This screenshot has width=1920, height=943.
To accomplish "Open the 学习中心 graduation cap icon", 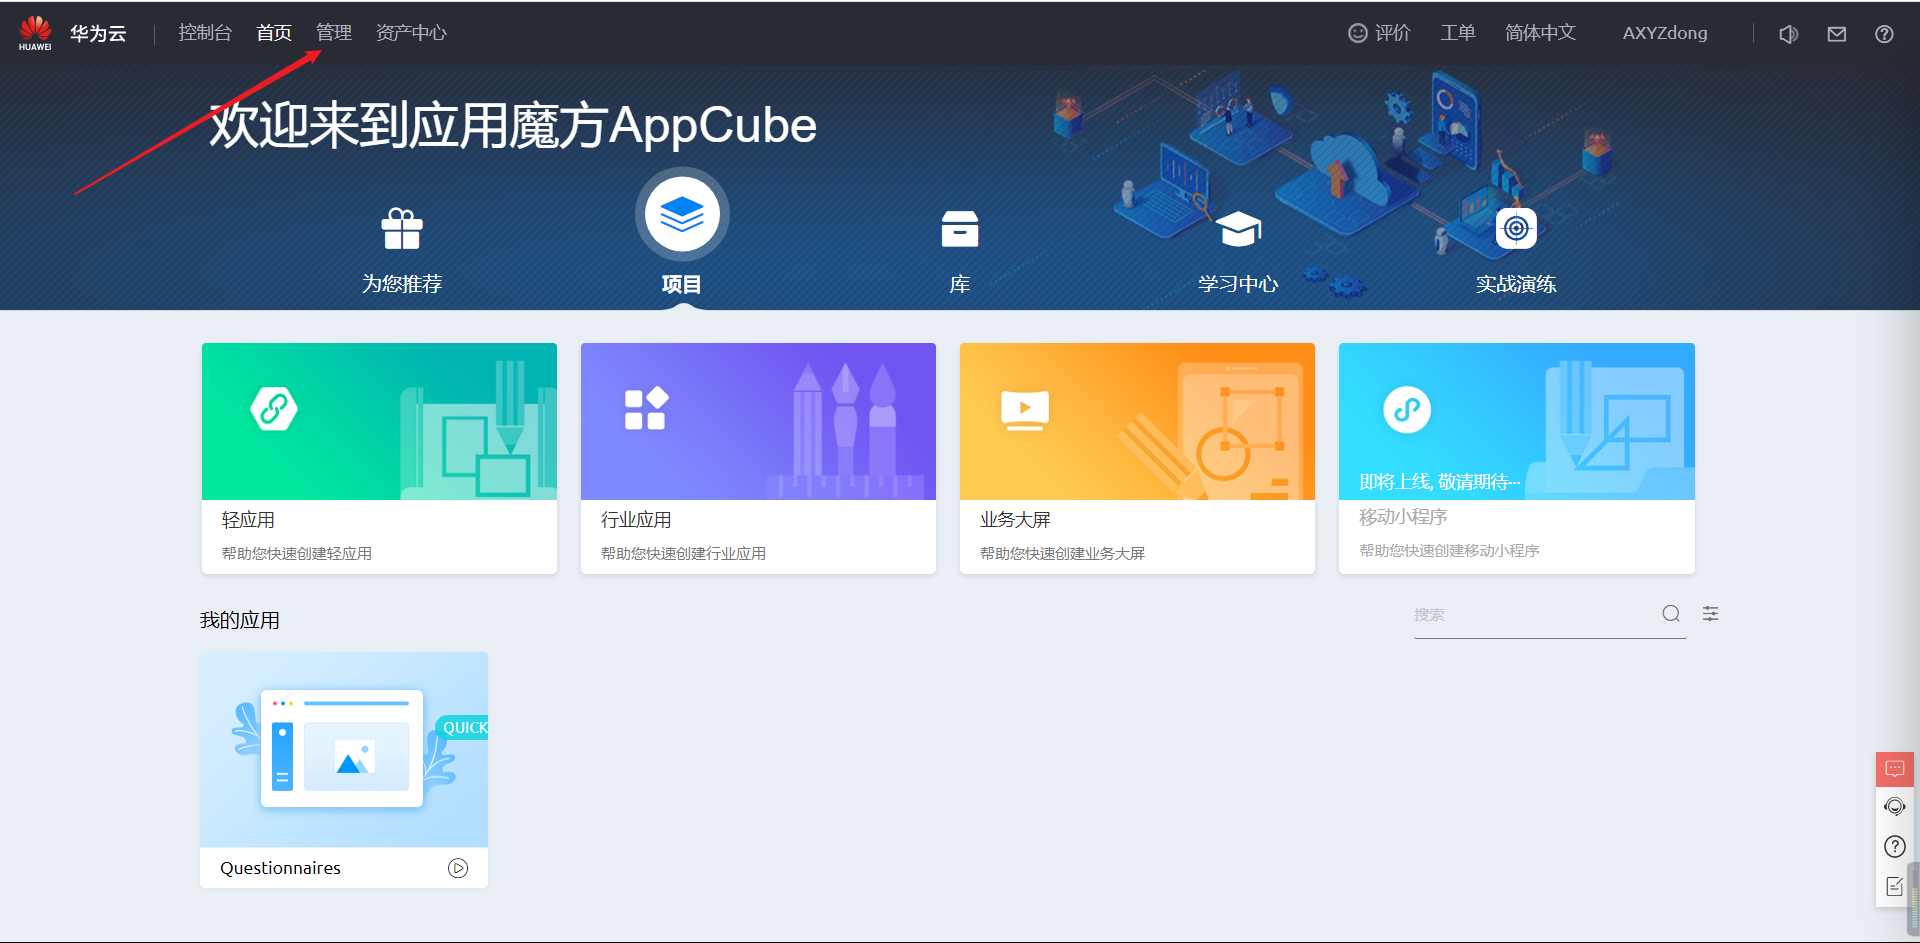I will 1238,229.
